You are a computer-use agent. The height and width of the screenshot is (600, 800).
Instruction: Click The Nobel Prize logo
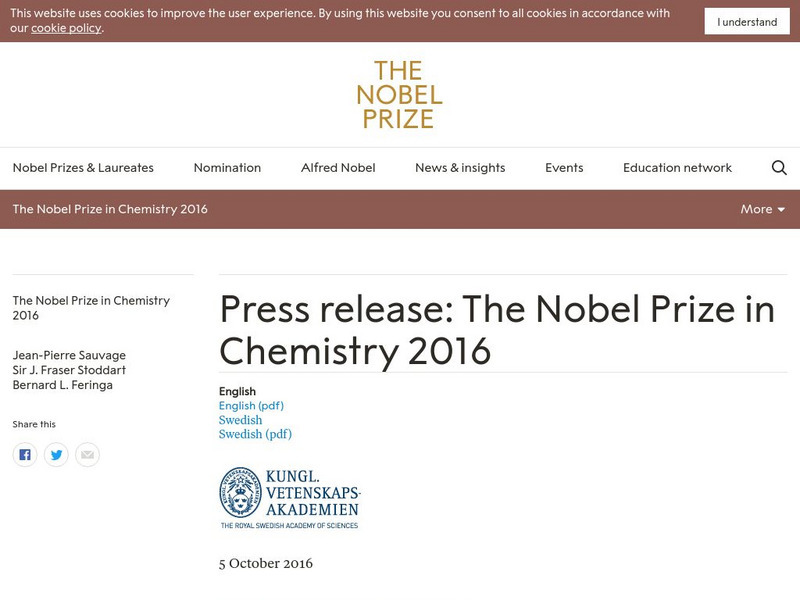(400, 95)
